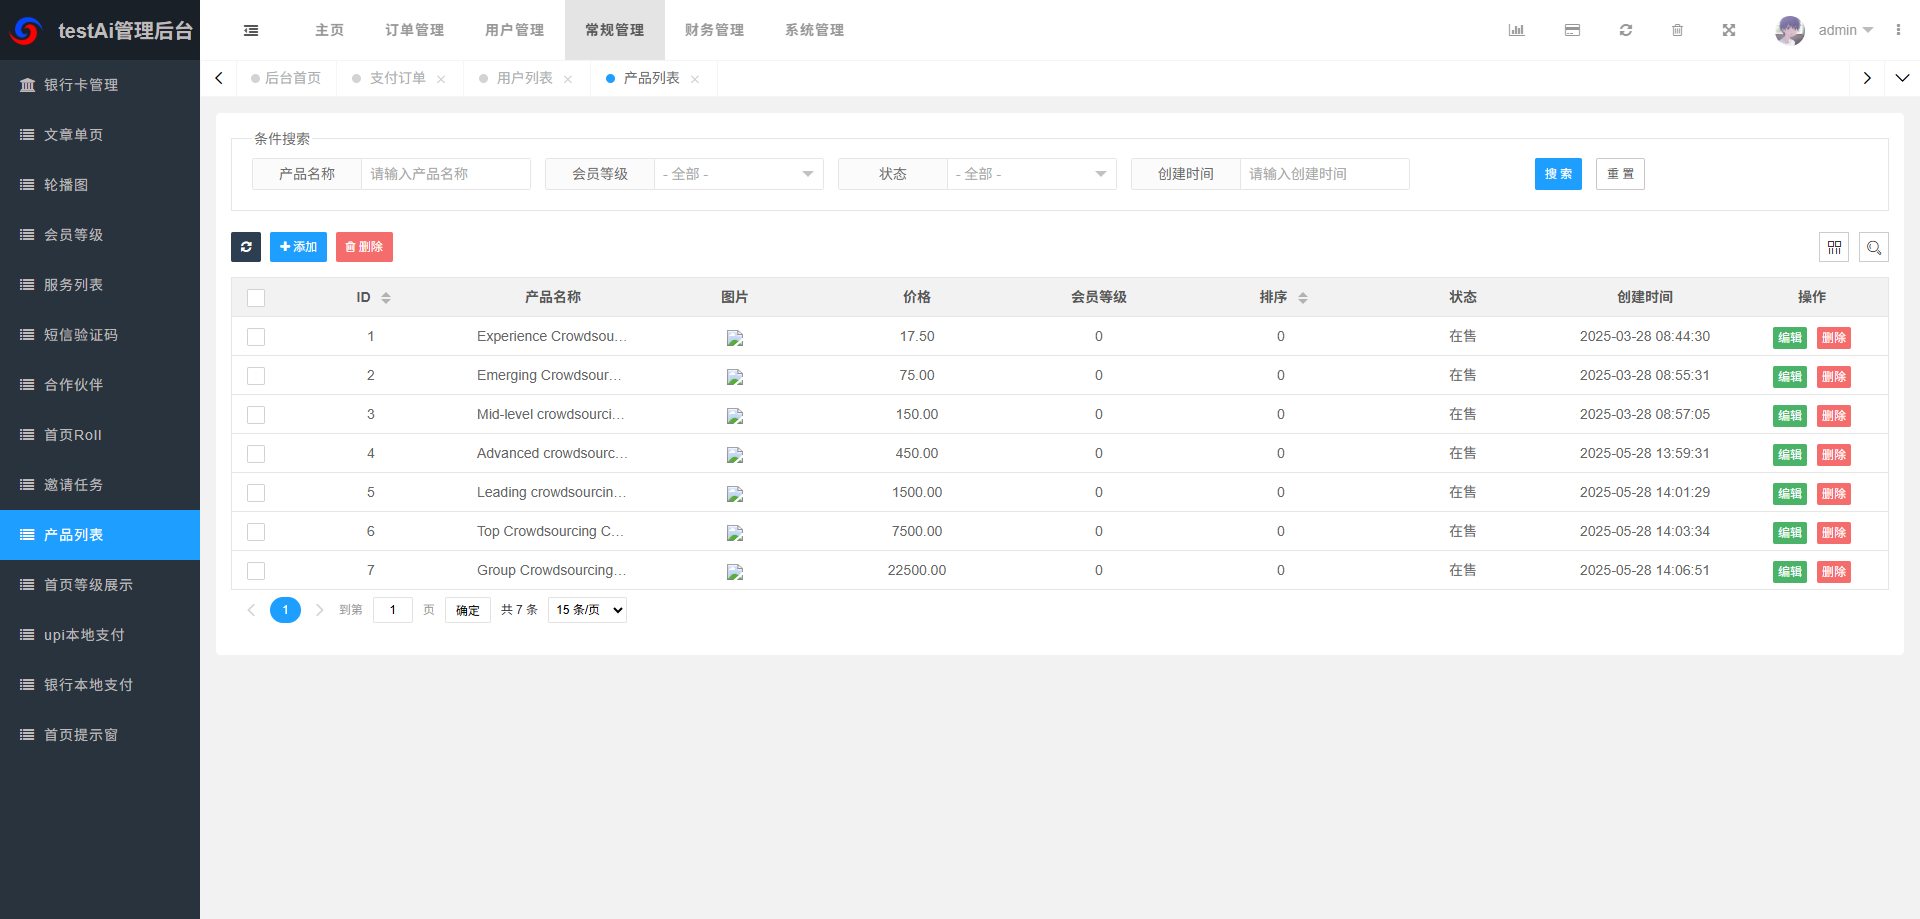Check the checkbox for product ID 3
1920x919 pixels.
(256, 415)
